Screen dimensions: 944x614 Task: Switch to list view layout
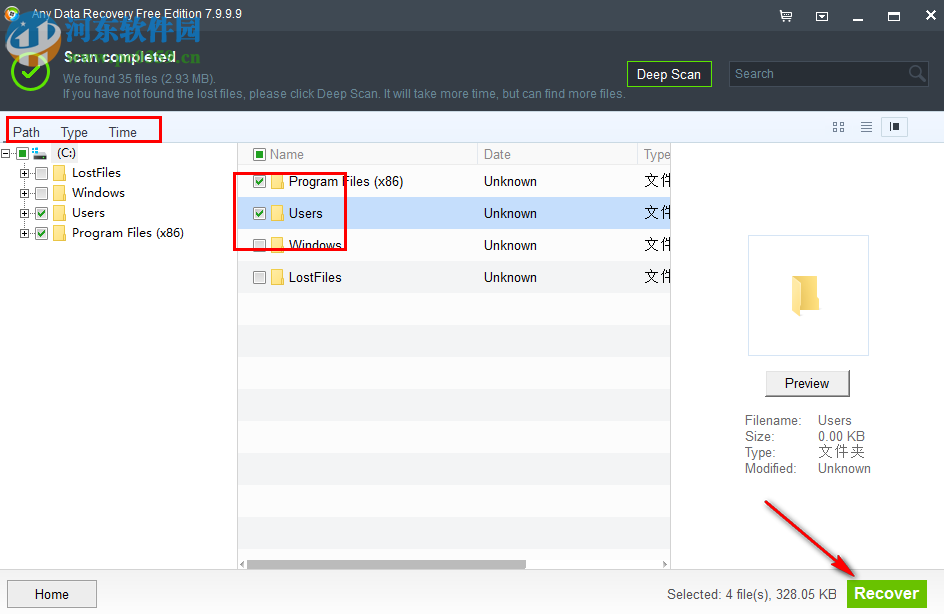[x=866, y=127]
